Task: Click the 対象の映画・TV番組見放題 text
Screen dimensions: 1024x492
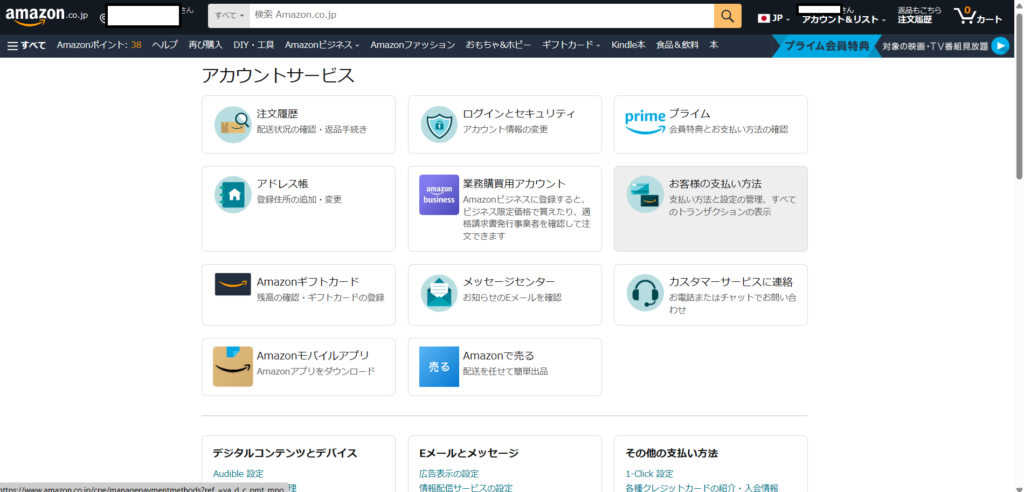Action: click(935, 46)
